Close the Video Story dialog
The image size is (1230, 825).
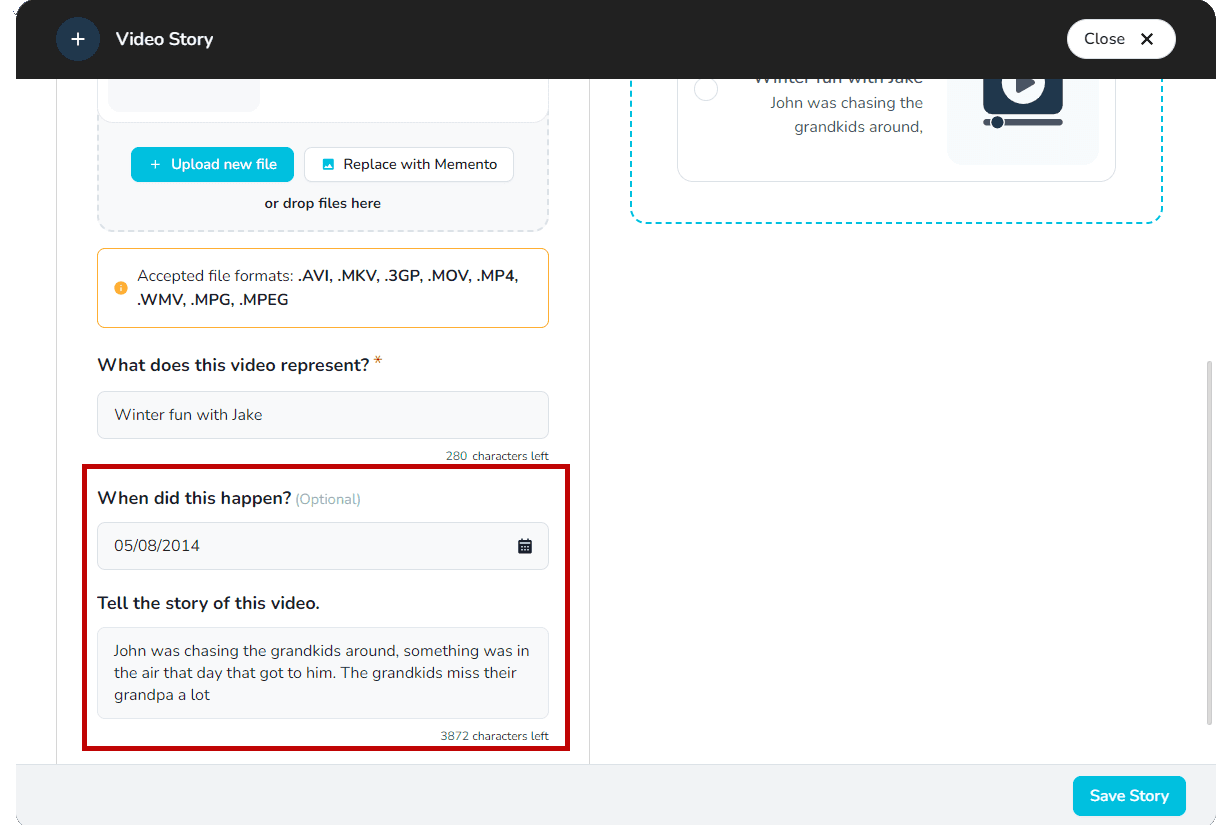tap(1120, 39)
